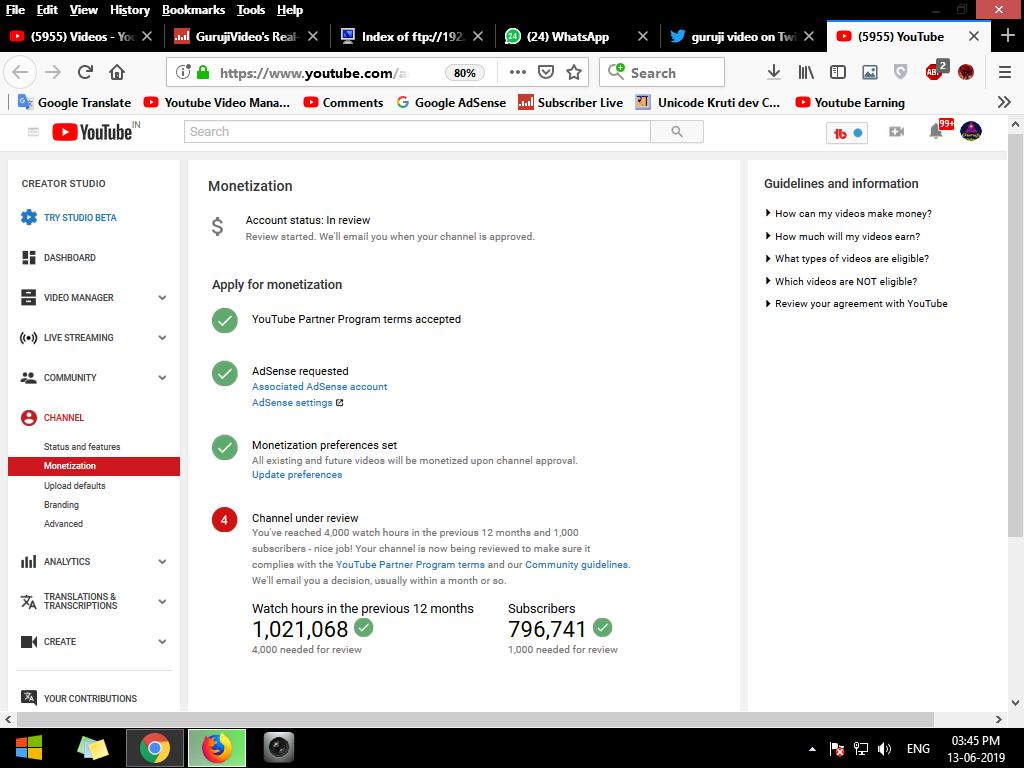Reload the current page
This screenshot has width=1024, height=768.
coord(85,72)
